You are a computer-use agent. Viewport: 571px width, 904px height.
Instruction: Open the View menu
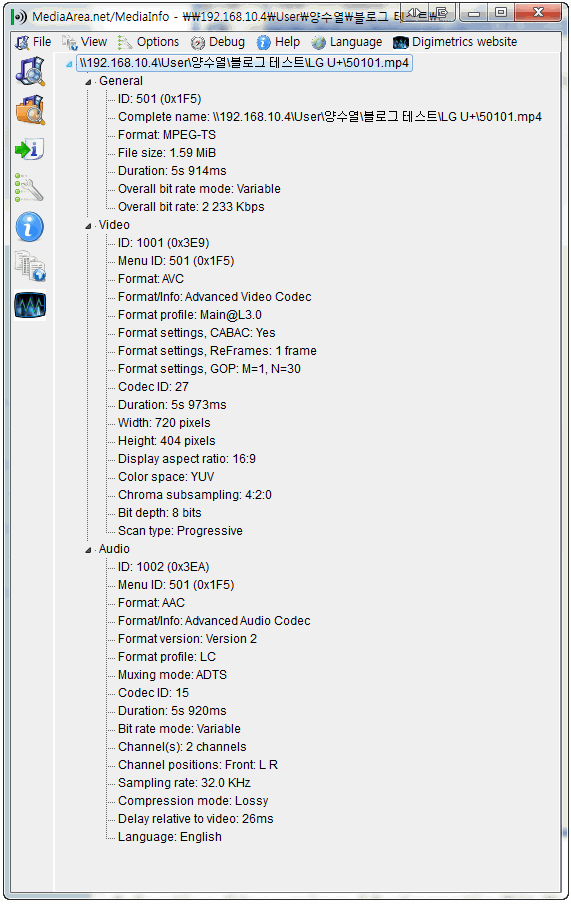point(85,42)
